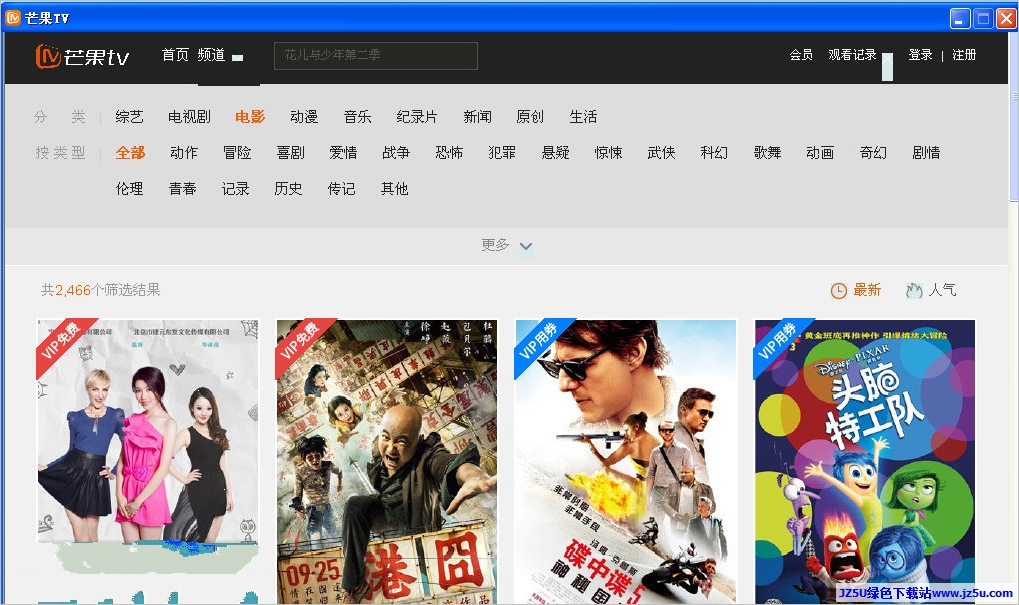This screenshot has height=605, width=1019.
Task: Filter movies by 动画 type
Action: pyautogui.click(x=820, y=153)
